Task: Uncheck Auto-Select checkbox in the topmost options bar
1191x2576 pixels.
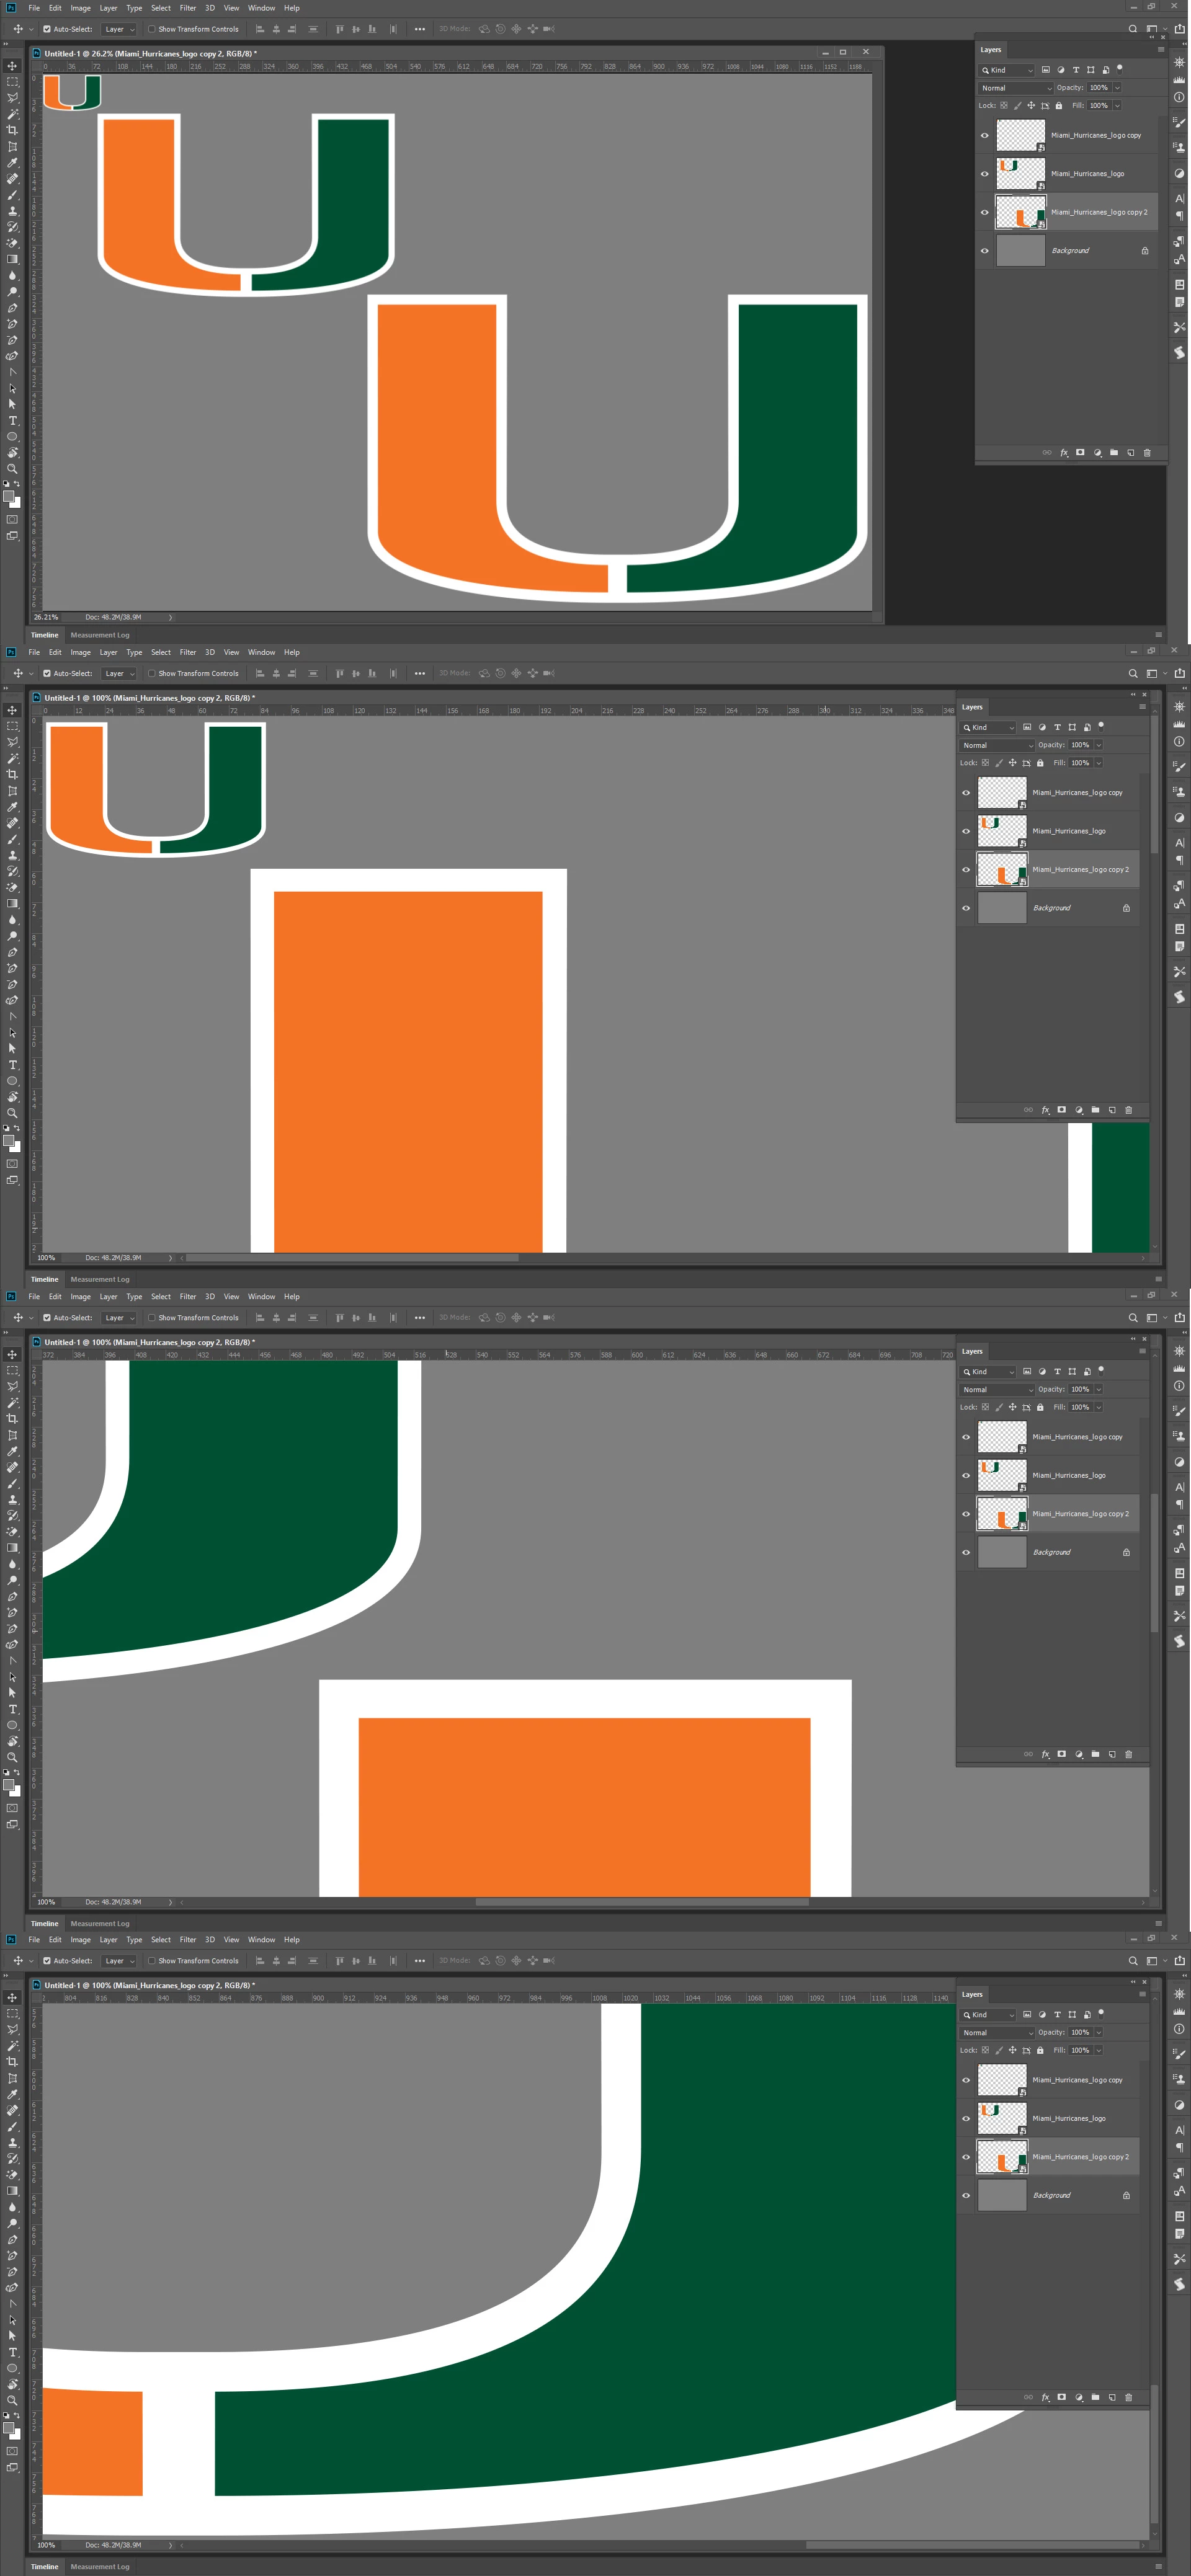Action: [x=47, y=29]
